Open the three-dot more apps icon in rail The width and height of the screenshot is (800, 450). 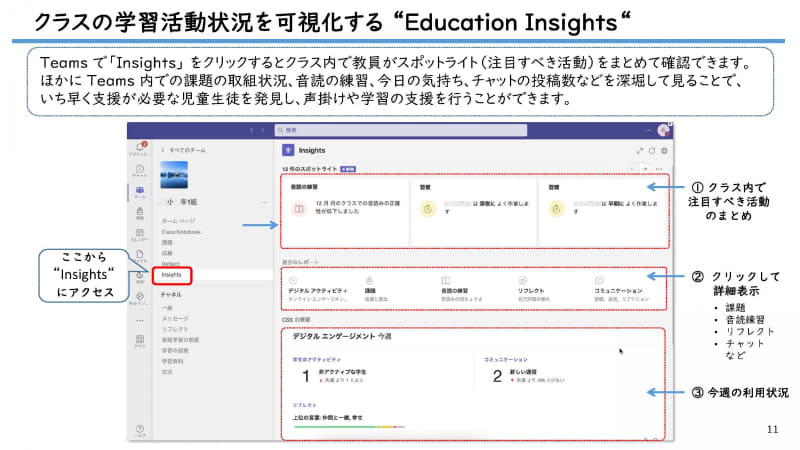(x=140, y=321)
